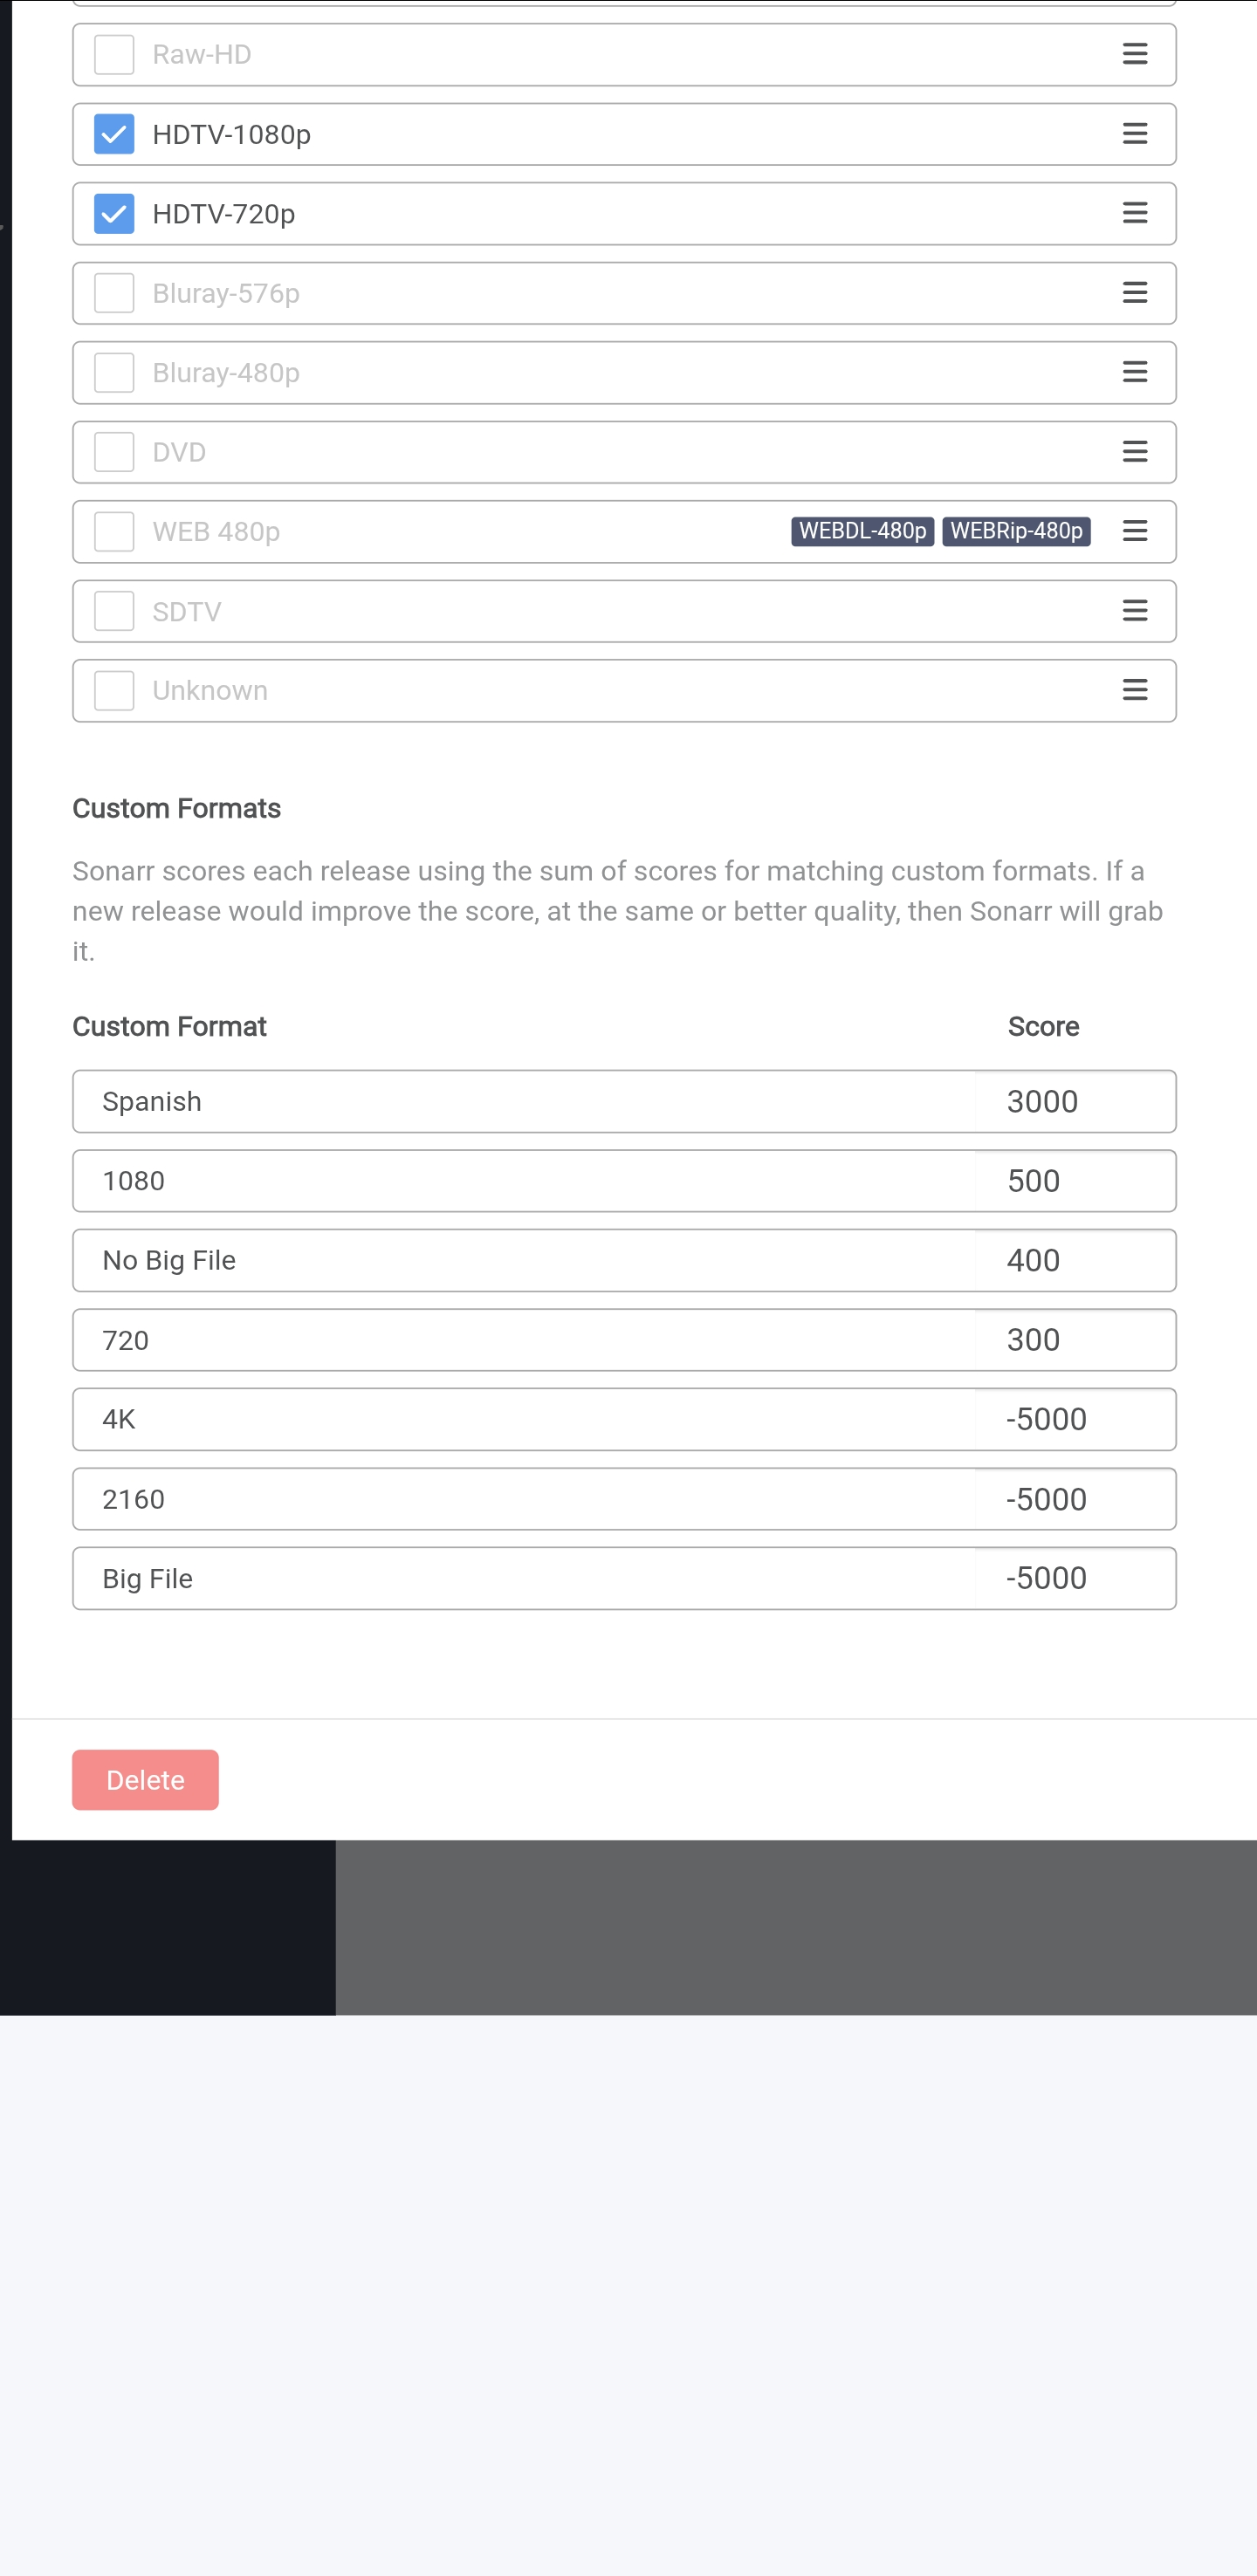The width and height of the screenshot is (1257, 2576).
Task: Check the DVD quality checkbox
Action: (114, 452)
